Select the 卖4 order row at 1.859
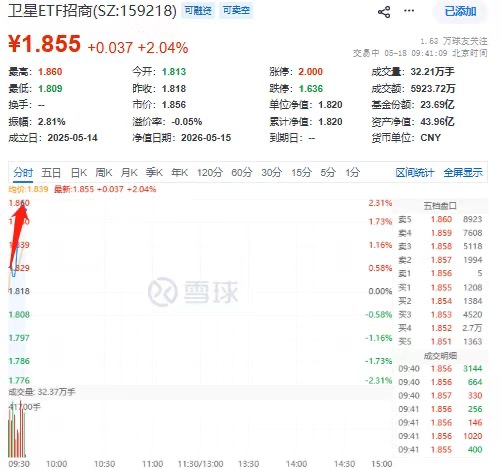Image resolution: width=501 pixels, height=470 pixels. click(440, 233)
